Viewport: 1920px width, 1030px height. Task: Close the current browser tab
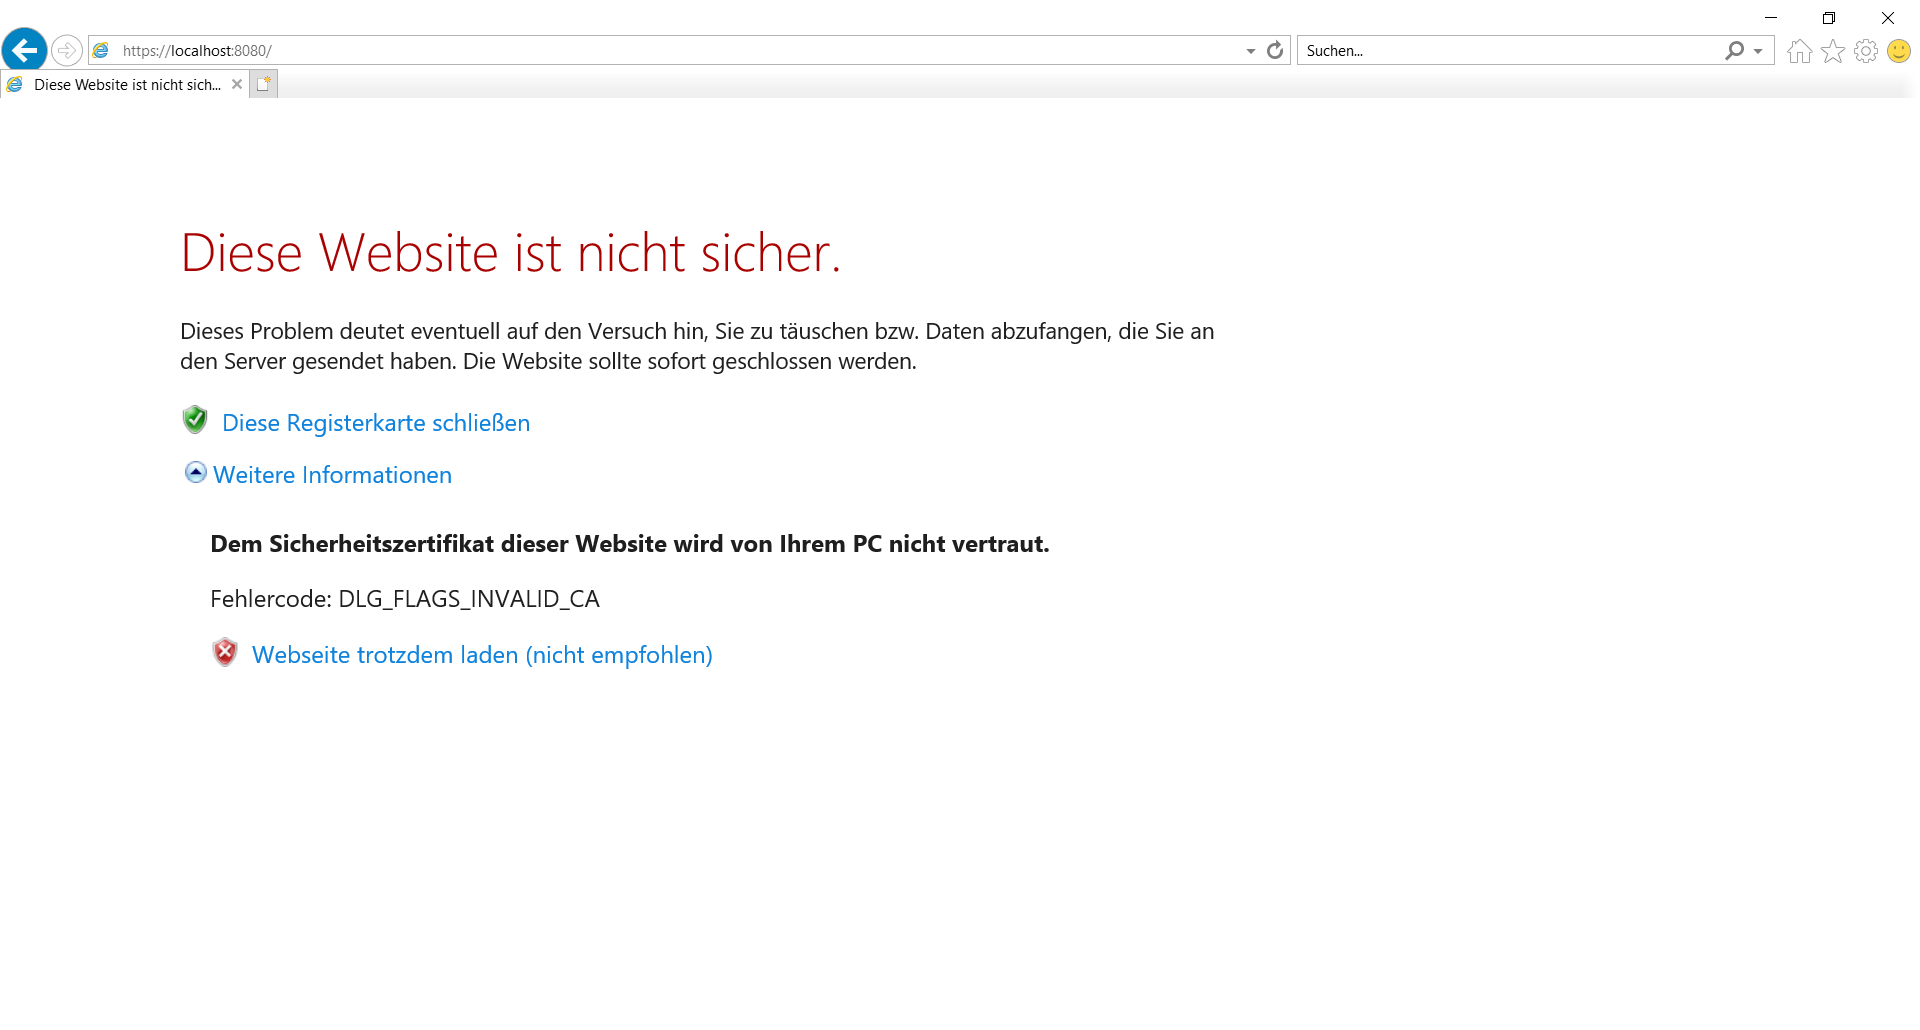(237, 84)
